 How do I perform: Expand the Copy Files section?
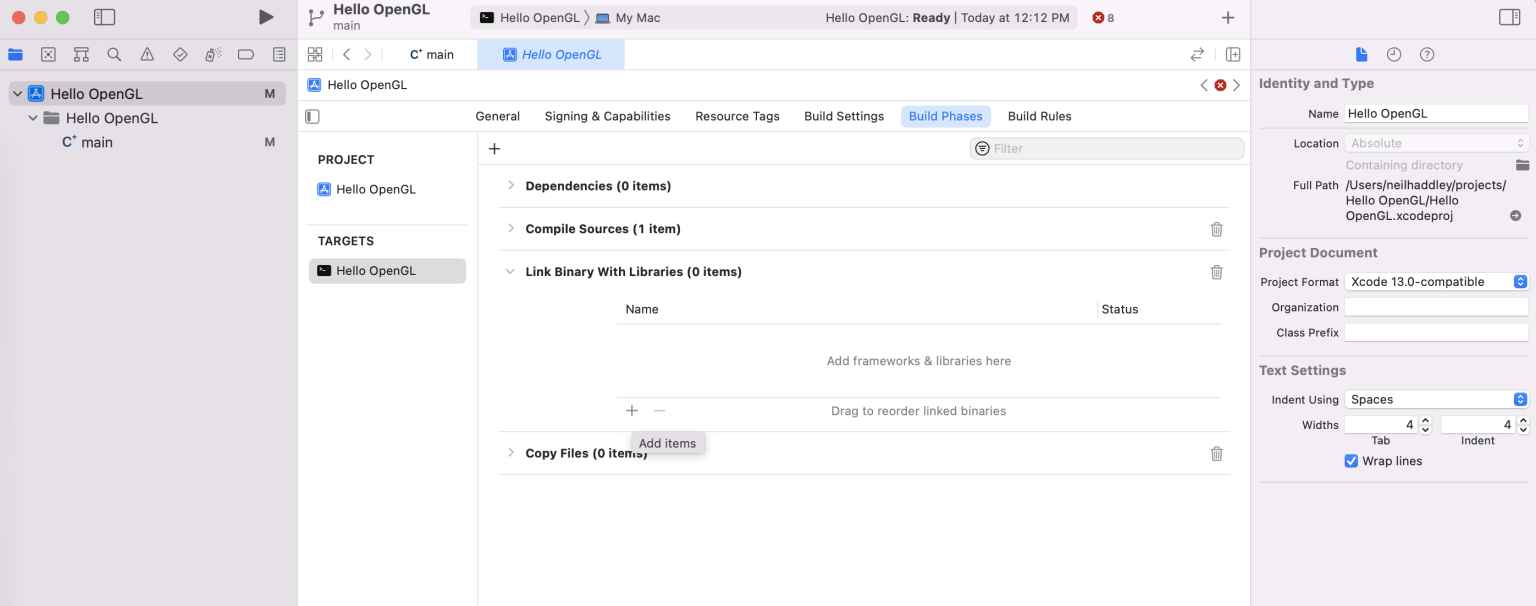pos(511,454)
